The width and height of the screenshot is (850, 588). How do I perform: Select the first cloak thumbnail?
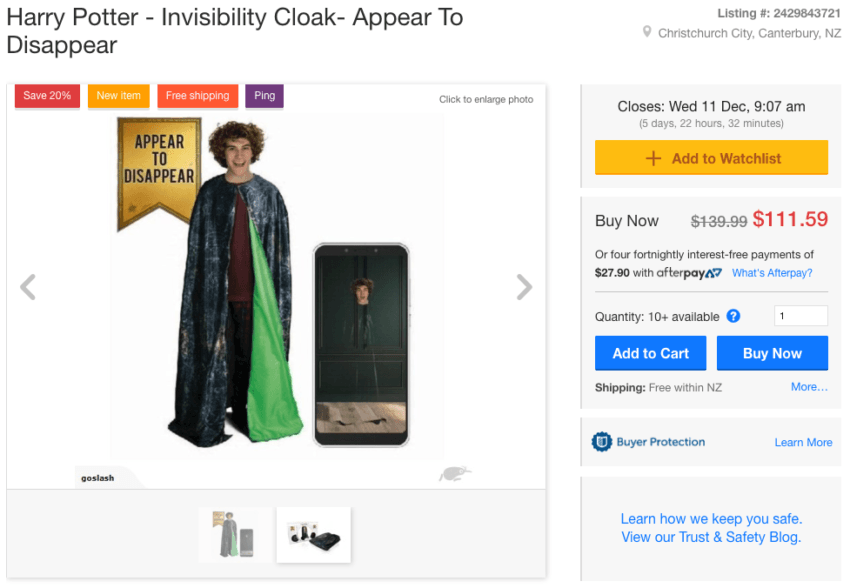(235, 534)
